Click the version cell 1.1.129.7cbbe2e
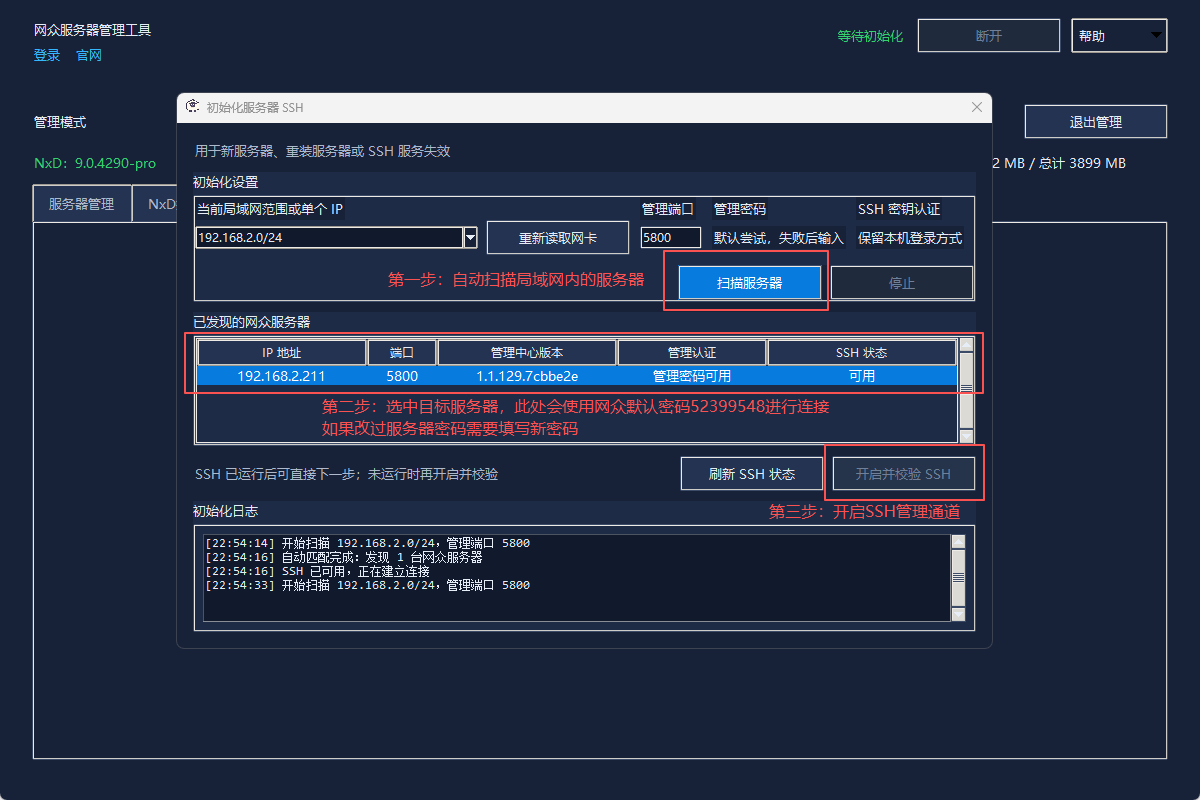Viewport: 1200px width, 800px height. pyautogui.click(x=527, y=376)
